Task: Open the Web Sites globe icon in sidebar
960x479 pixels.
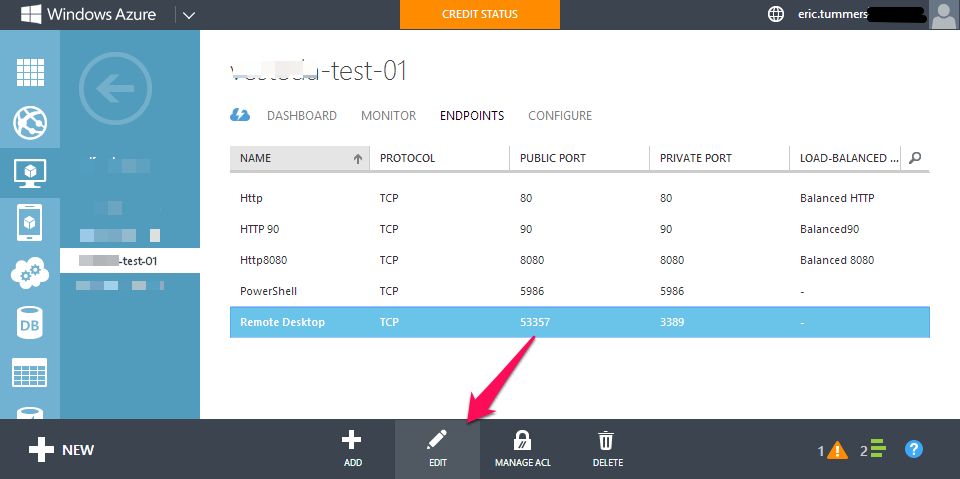Action: point(30,123)
